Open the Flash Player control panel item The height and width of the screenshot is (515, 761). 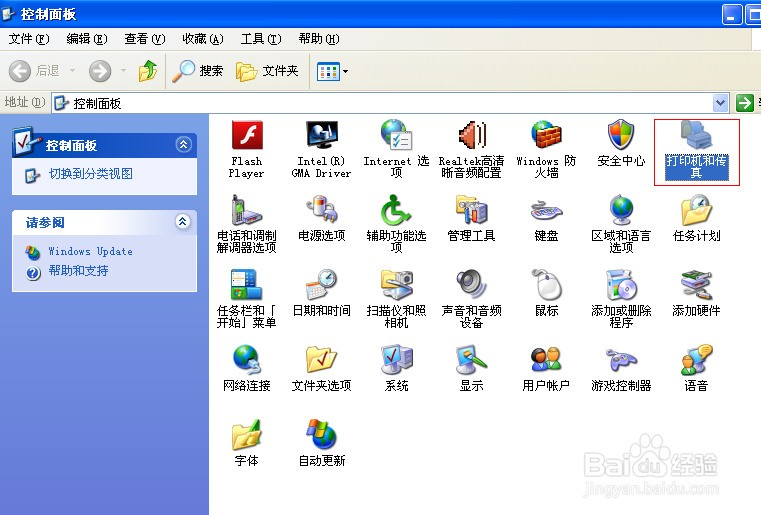(x=247, y=149)
